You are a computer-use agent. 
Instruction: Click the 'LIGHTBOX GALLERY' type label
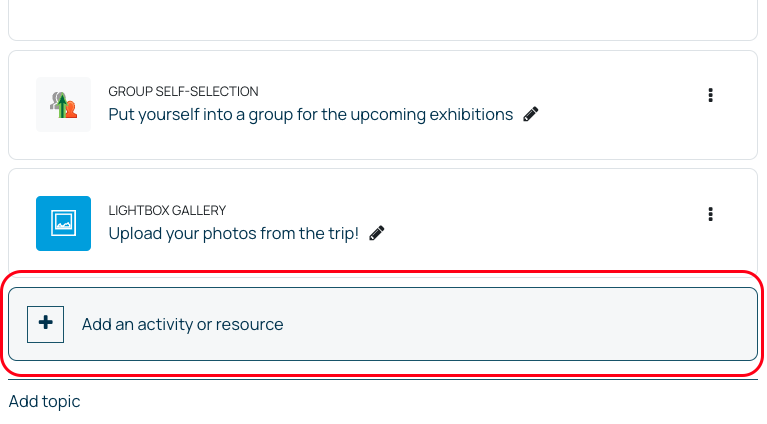pyautogui.click(x=167, y=210)
